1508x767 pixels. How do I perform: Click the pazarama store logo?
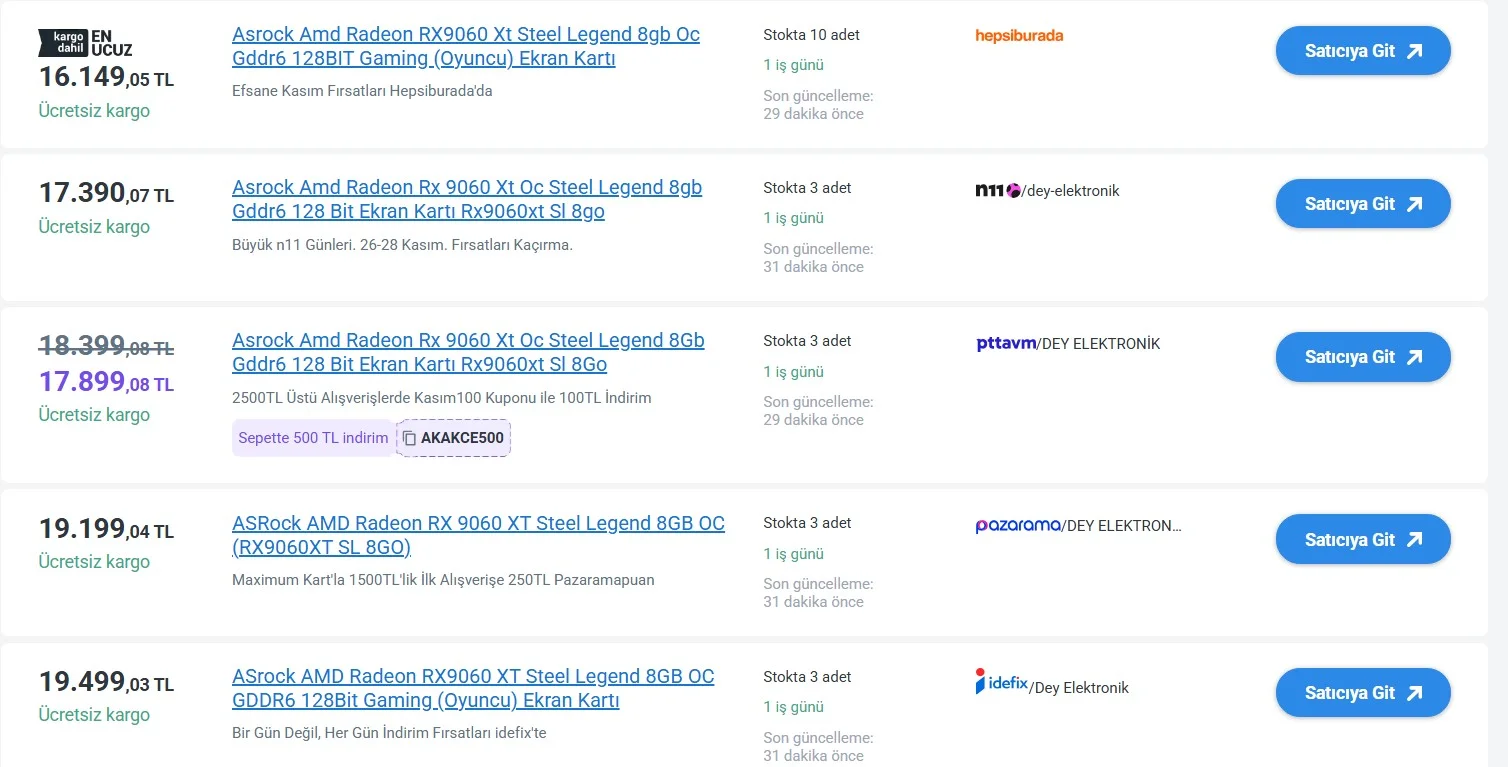pos(1018,526)
